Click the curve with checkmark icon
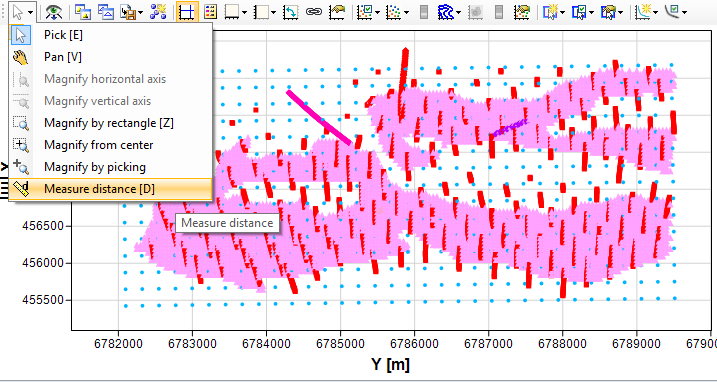The width and height of the screenshot is (717, 382). [673, 11]
